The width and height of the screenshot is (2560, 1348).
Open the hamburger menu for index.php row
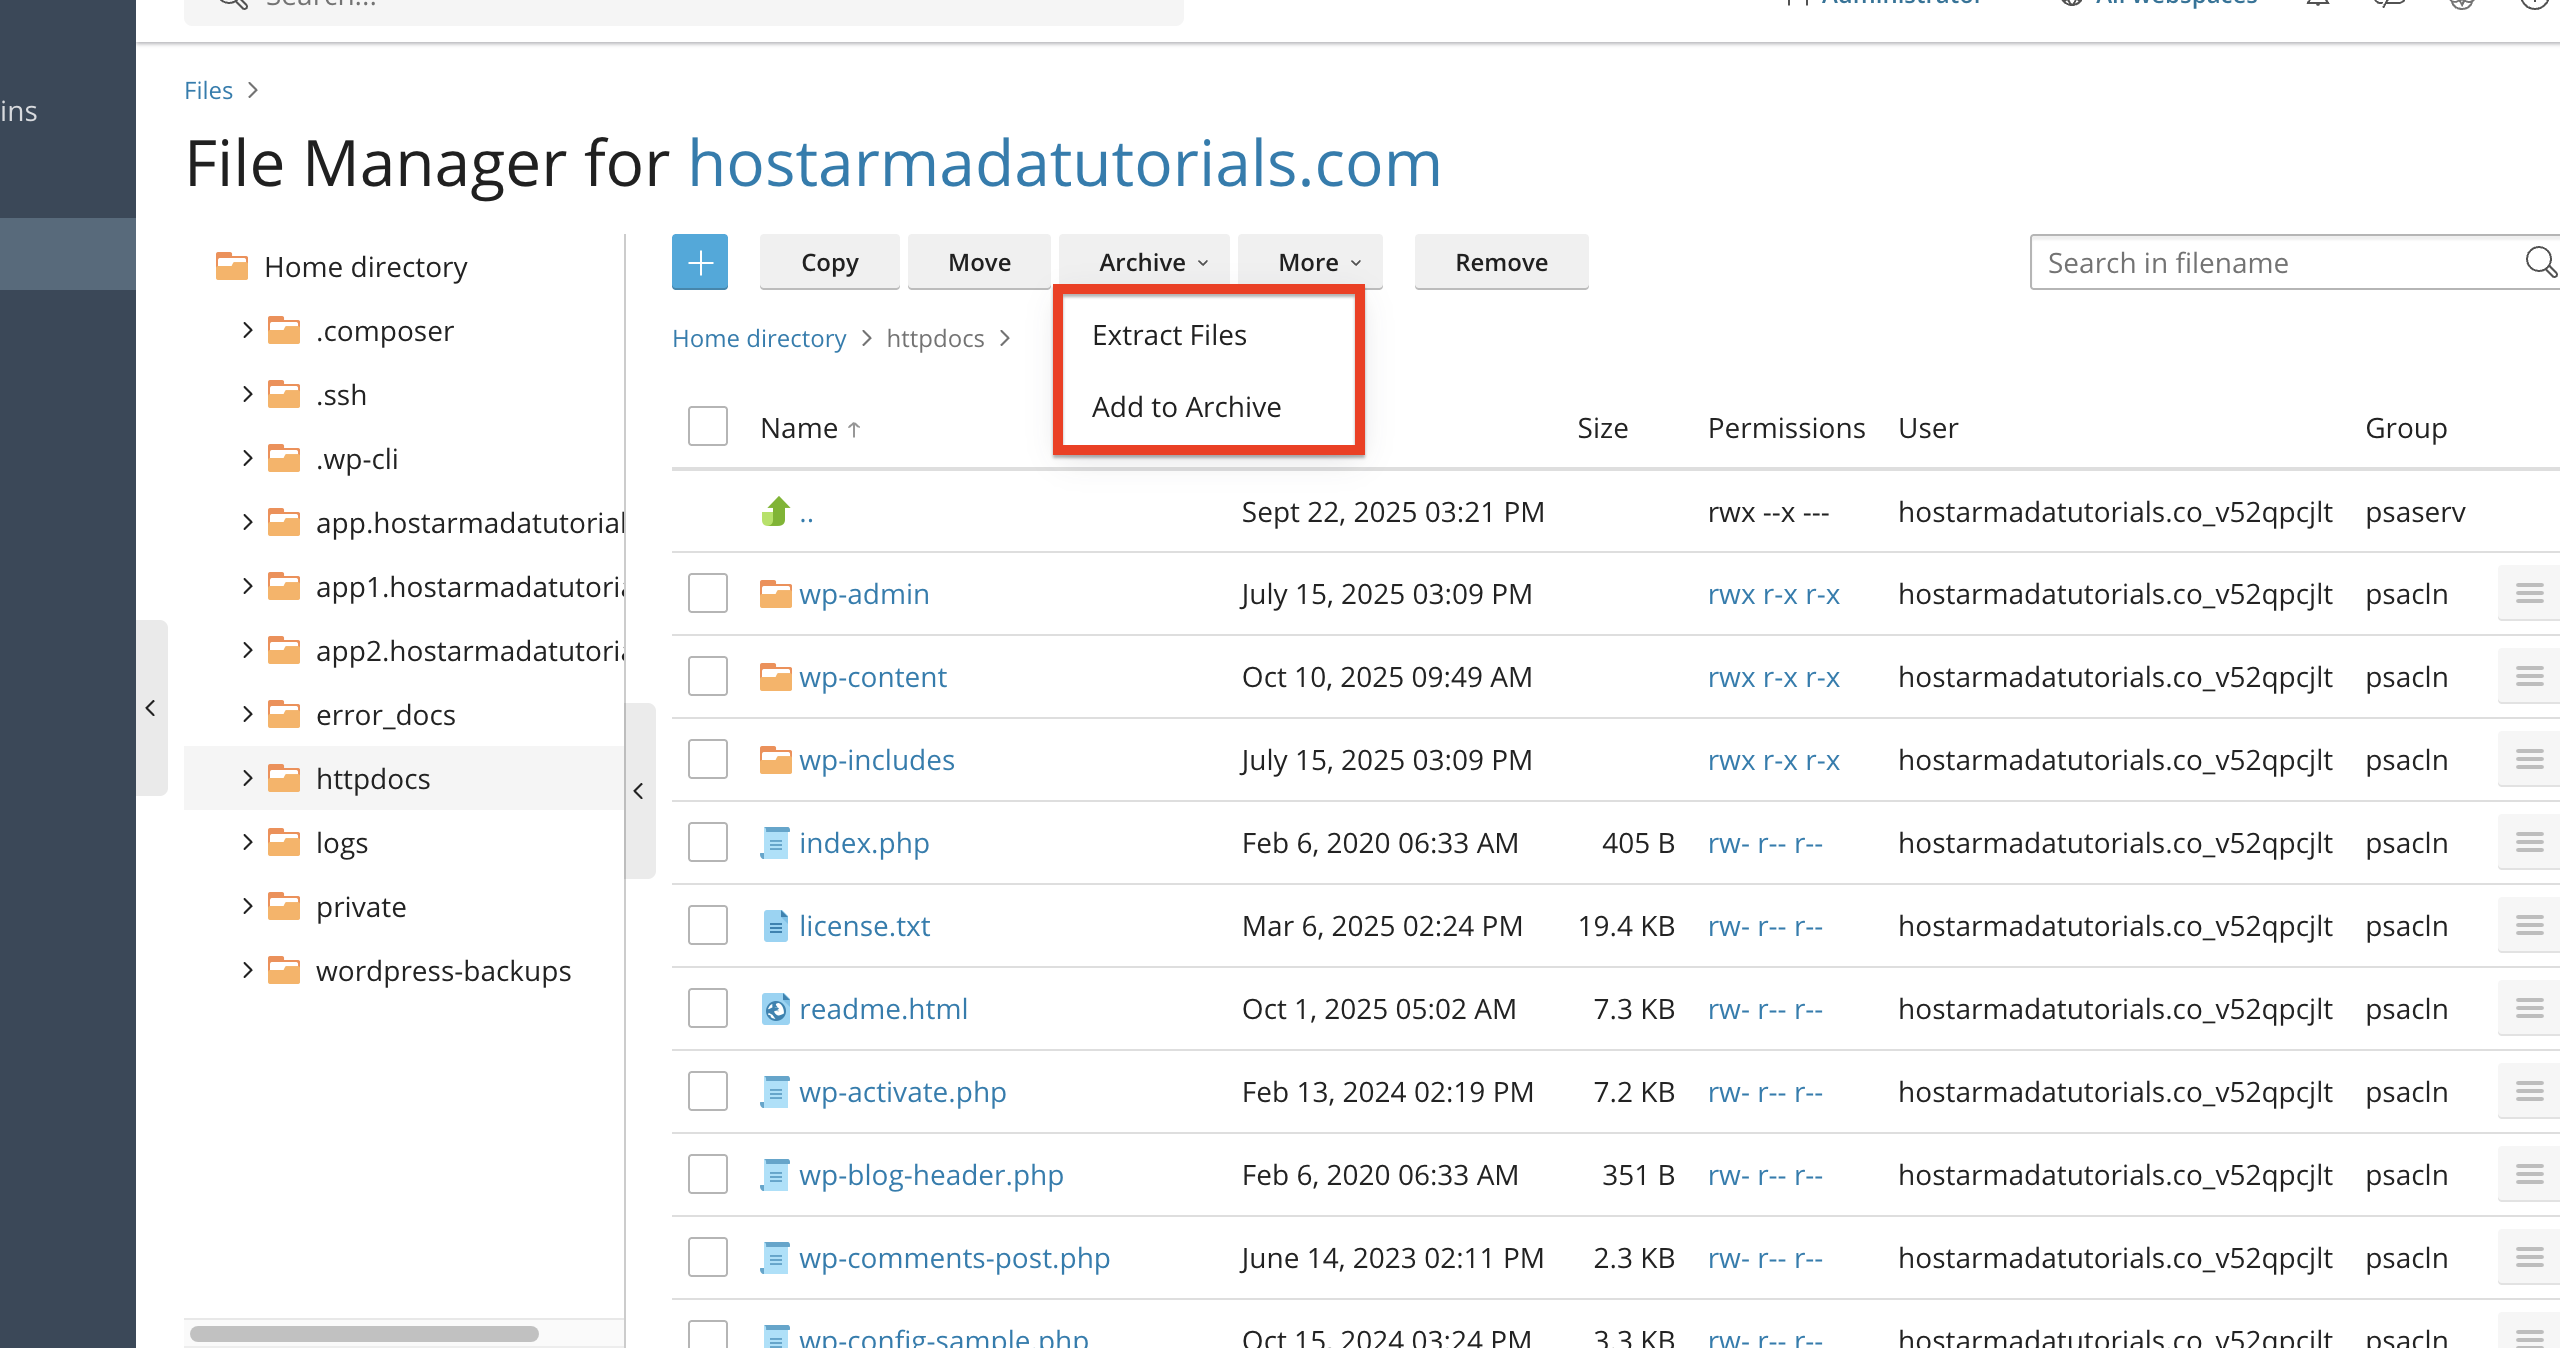2529,843
